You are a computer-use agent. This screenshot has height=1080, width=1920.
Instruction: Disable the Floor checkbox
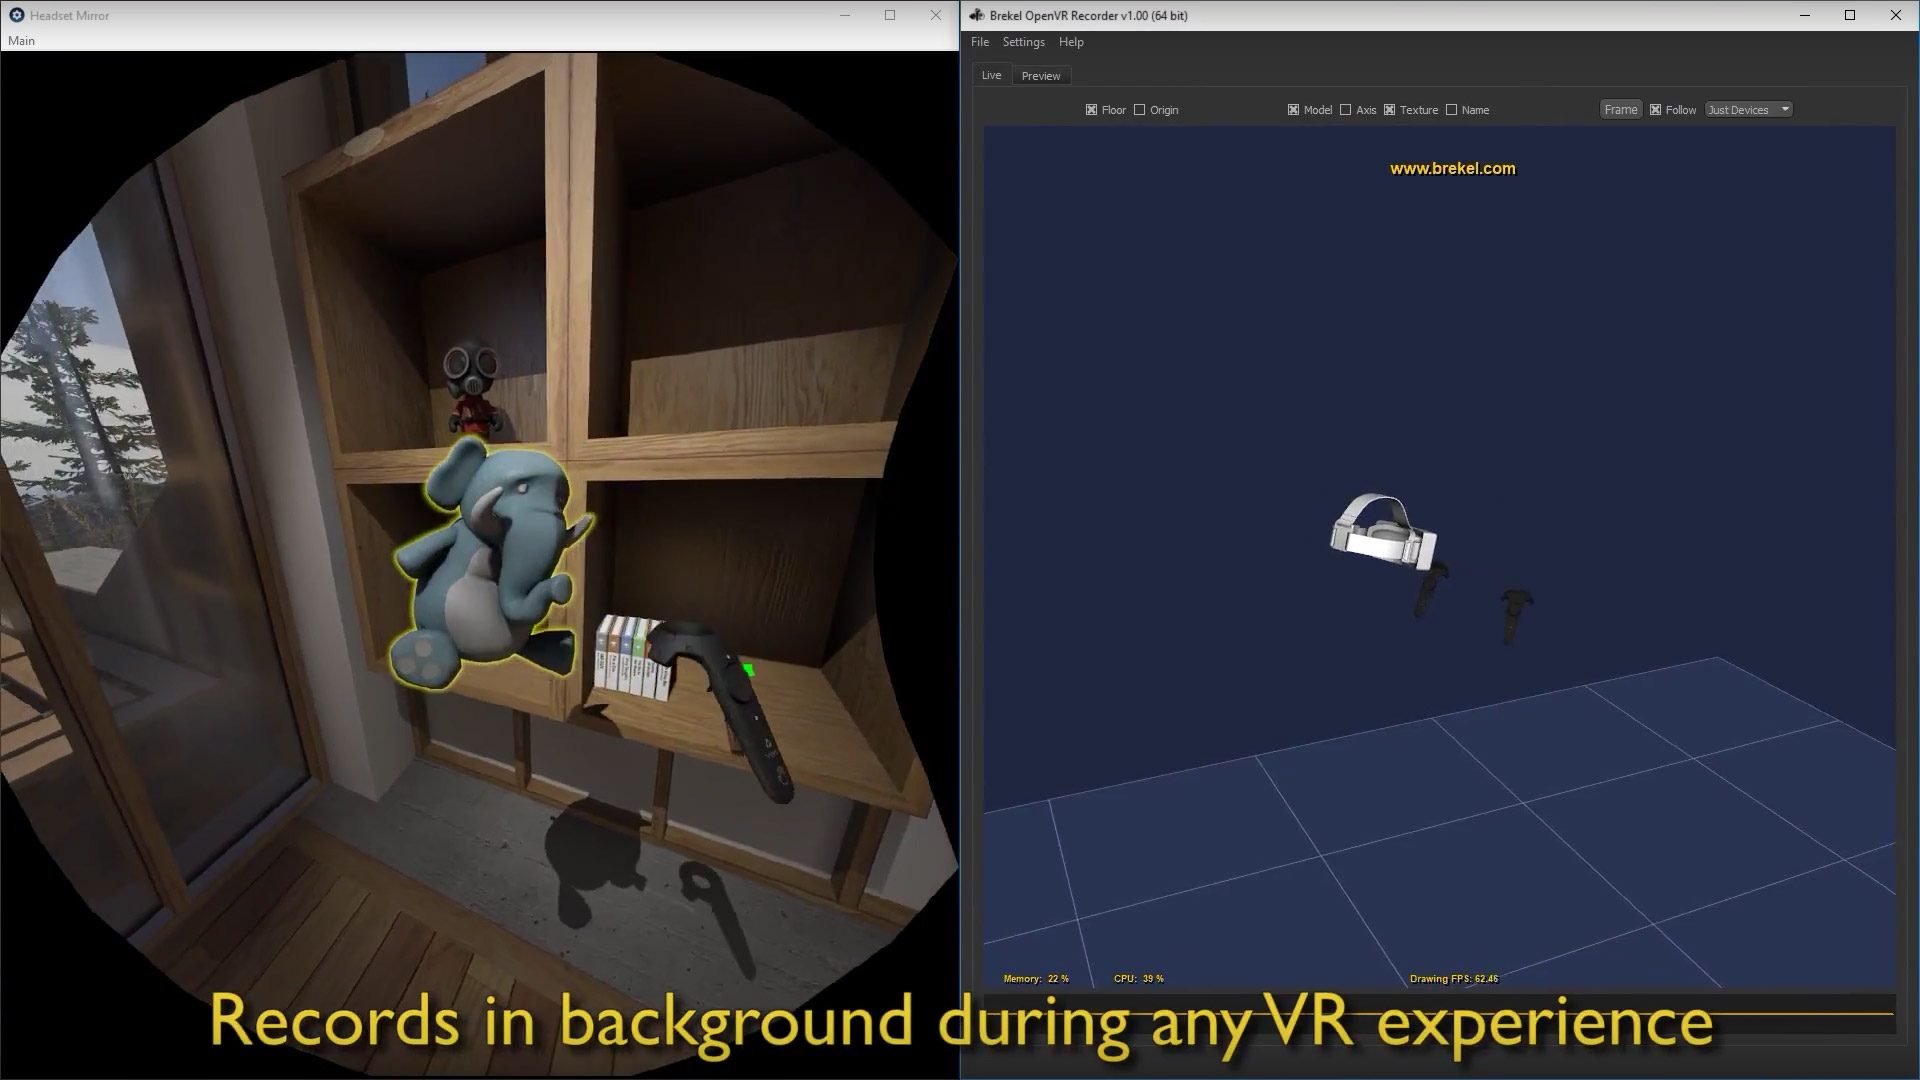point(1091,110)
